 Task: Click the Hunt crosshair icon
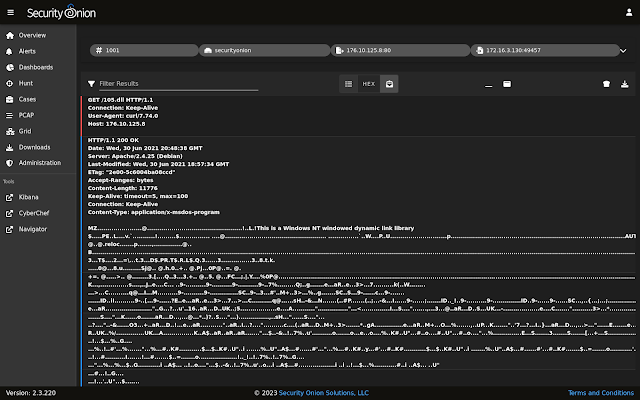pyautogui.click(x=9, y=83)
